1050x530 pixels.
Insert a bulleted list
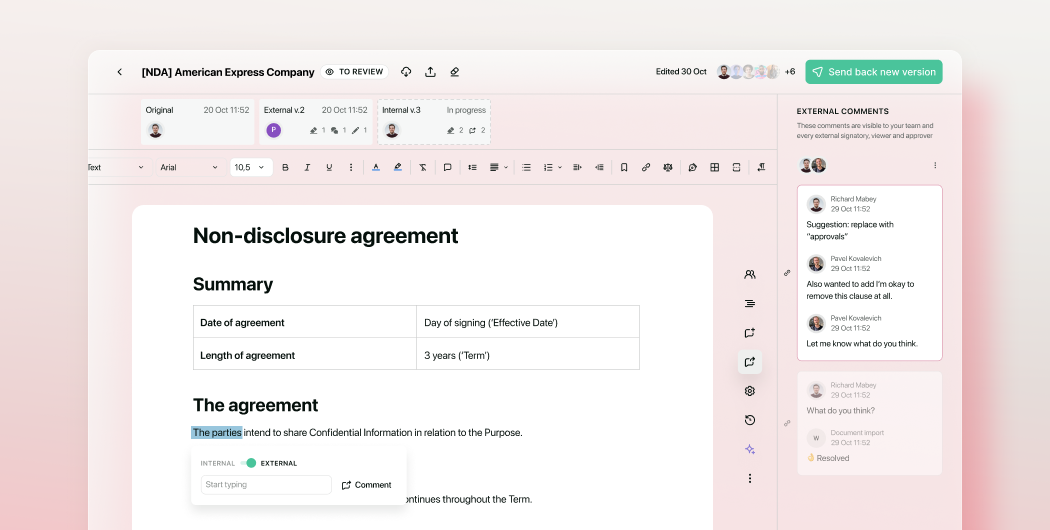tap(526, 168)
